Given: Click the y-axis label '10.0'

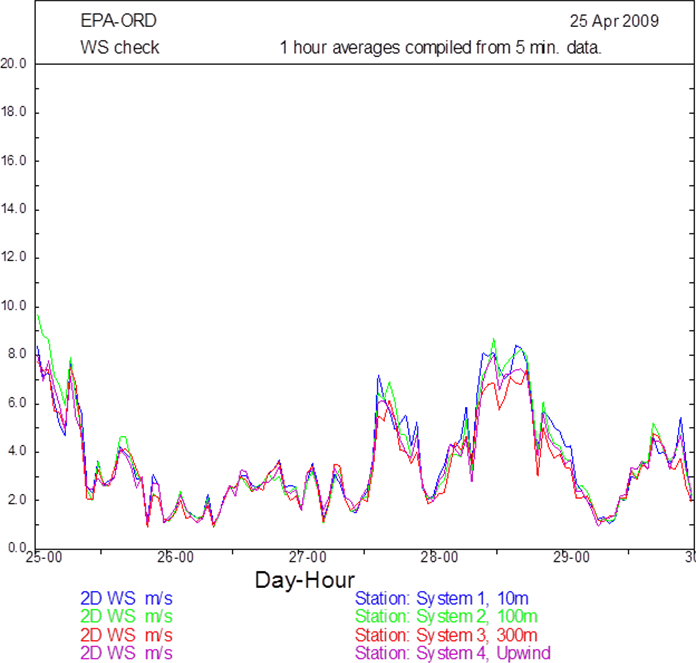Looking at the screenshot, I should [13, 306].
